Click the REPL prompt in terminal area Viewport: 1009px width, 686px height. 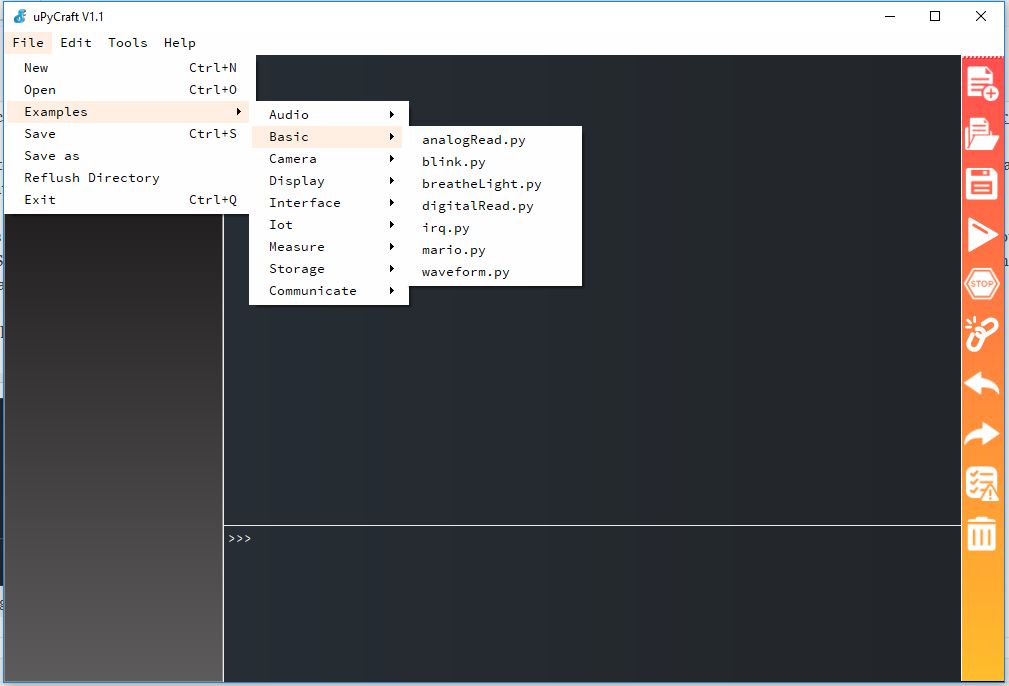pyautogui.click(x=239, y=539)
